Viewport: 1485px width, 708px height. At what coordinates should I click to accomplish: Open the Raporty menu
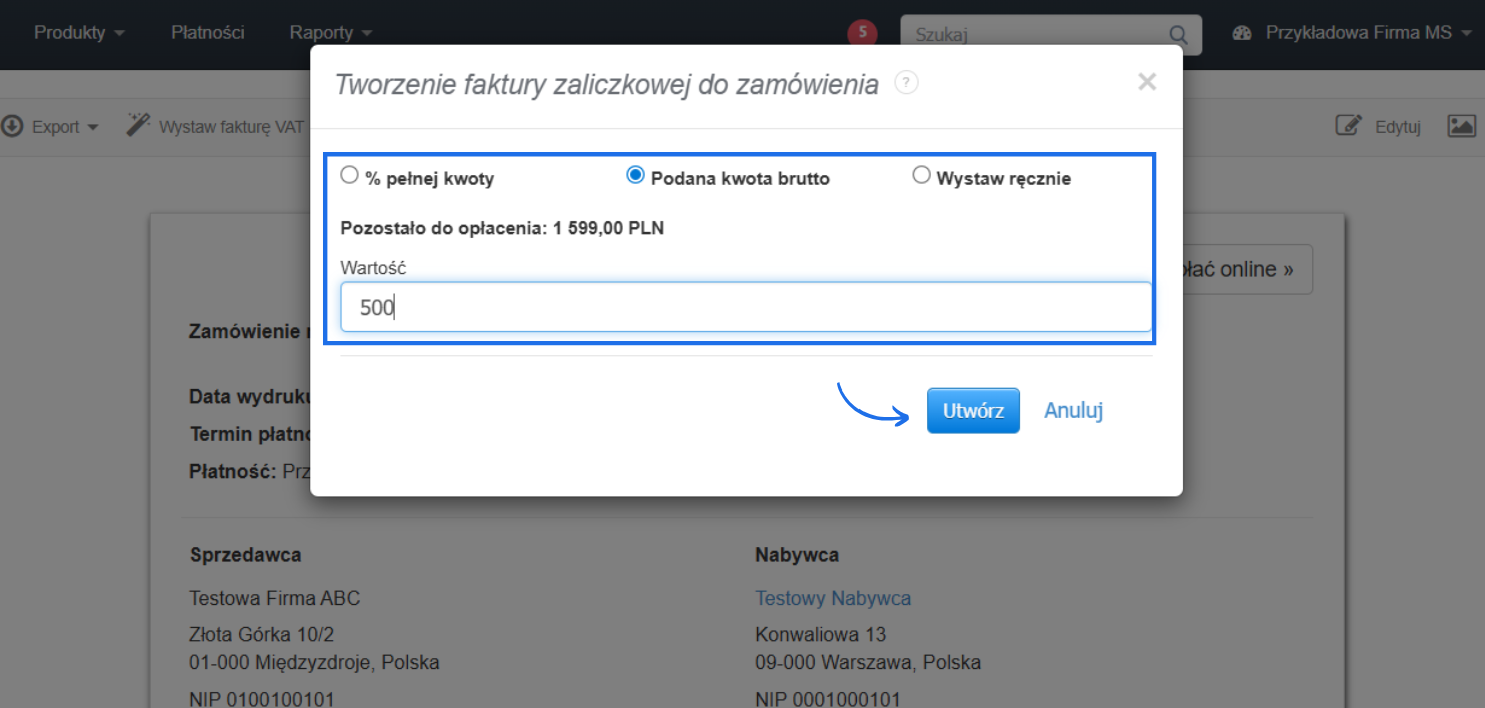click(x=330, y=32)
